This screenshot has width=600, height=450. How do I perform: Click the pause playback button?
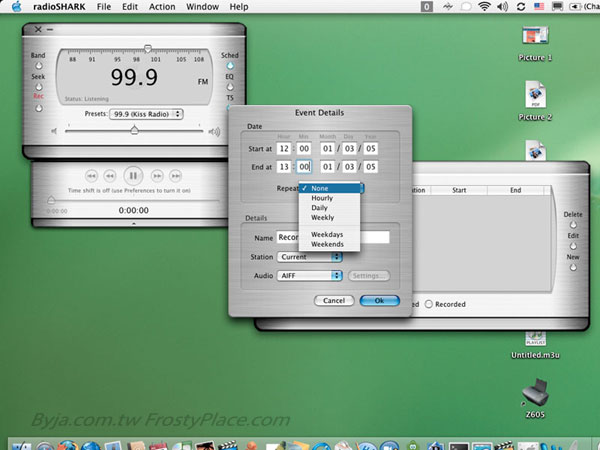pos(133,176)
